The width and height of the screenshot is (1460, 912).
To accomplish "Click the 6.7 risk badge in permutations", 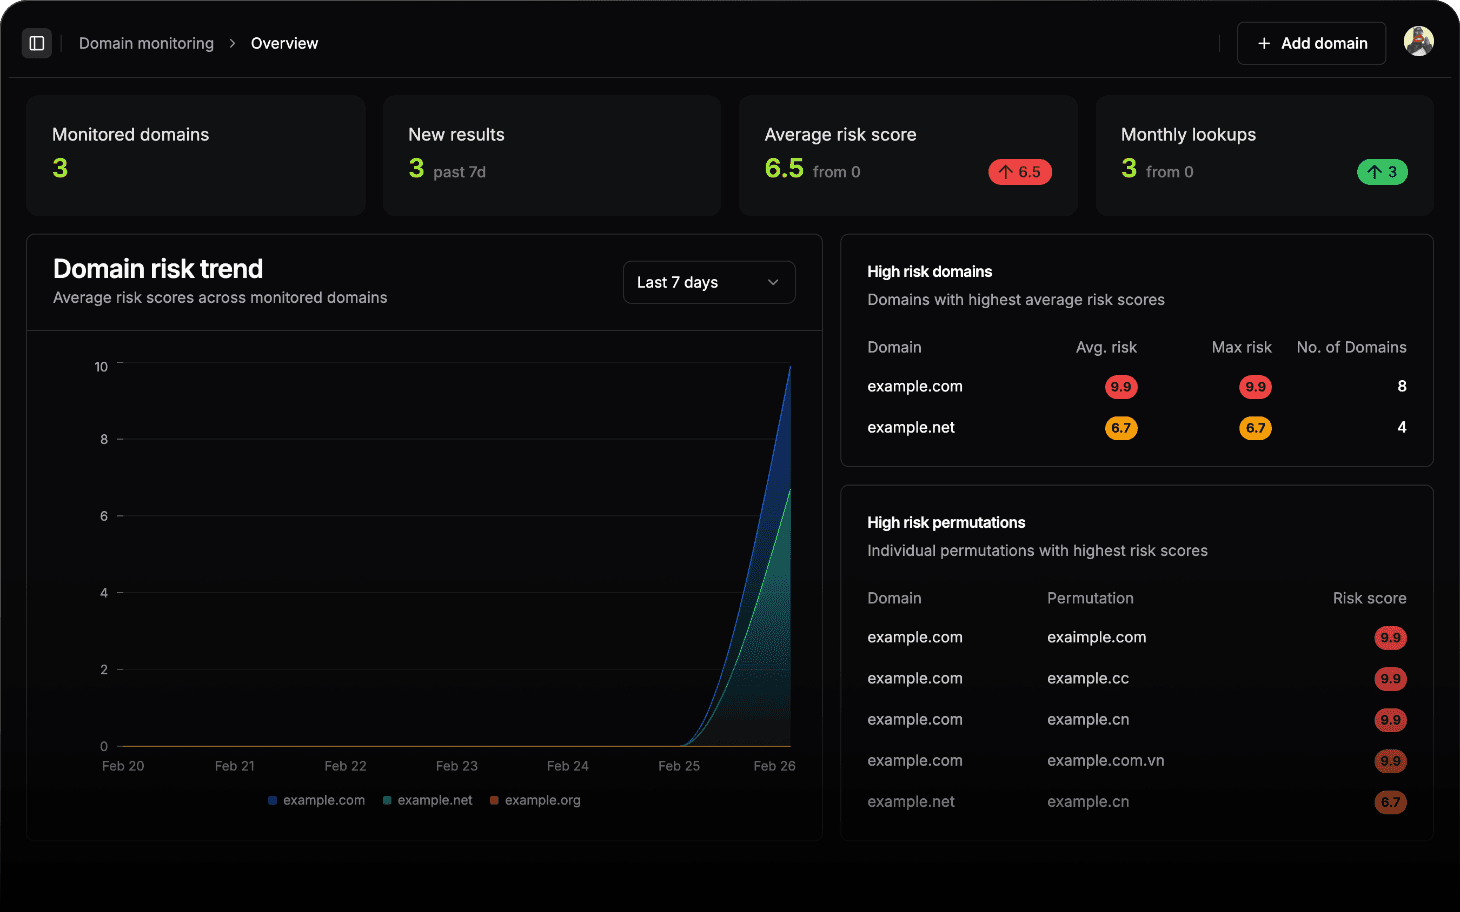I will [x=1390, y=802].
